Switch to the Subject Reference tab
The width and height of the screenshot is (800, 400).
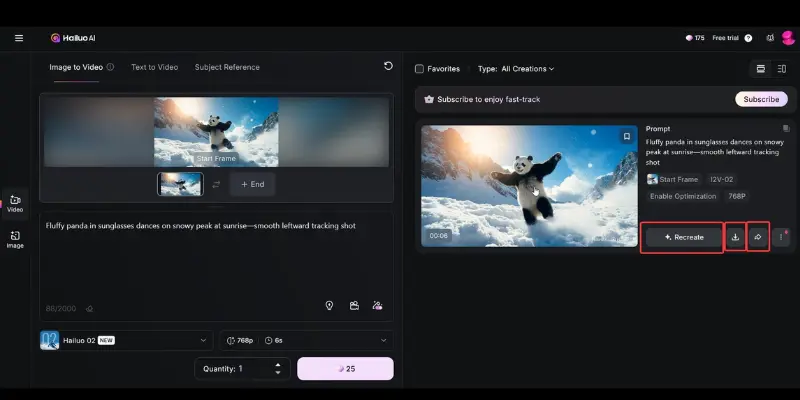tap(227, 67)
